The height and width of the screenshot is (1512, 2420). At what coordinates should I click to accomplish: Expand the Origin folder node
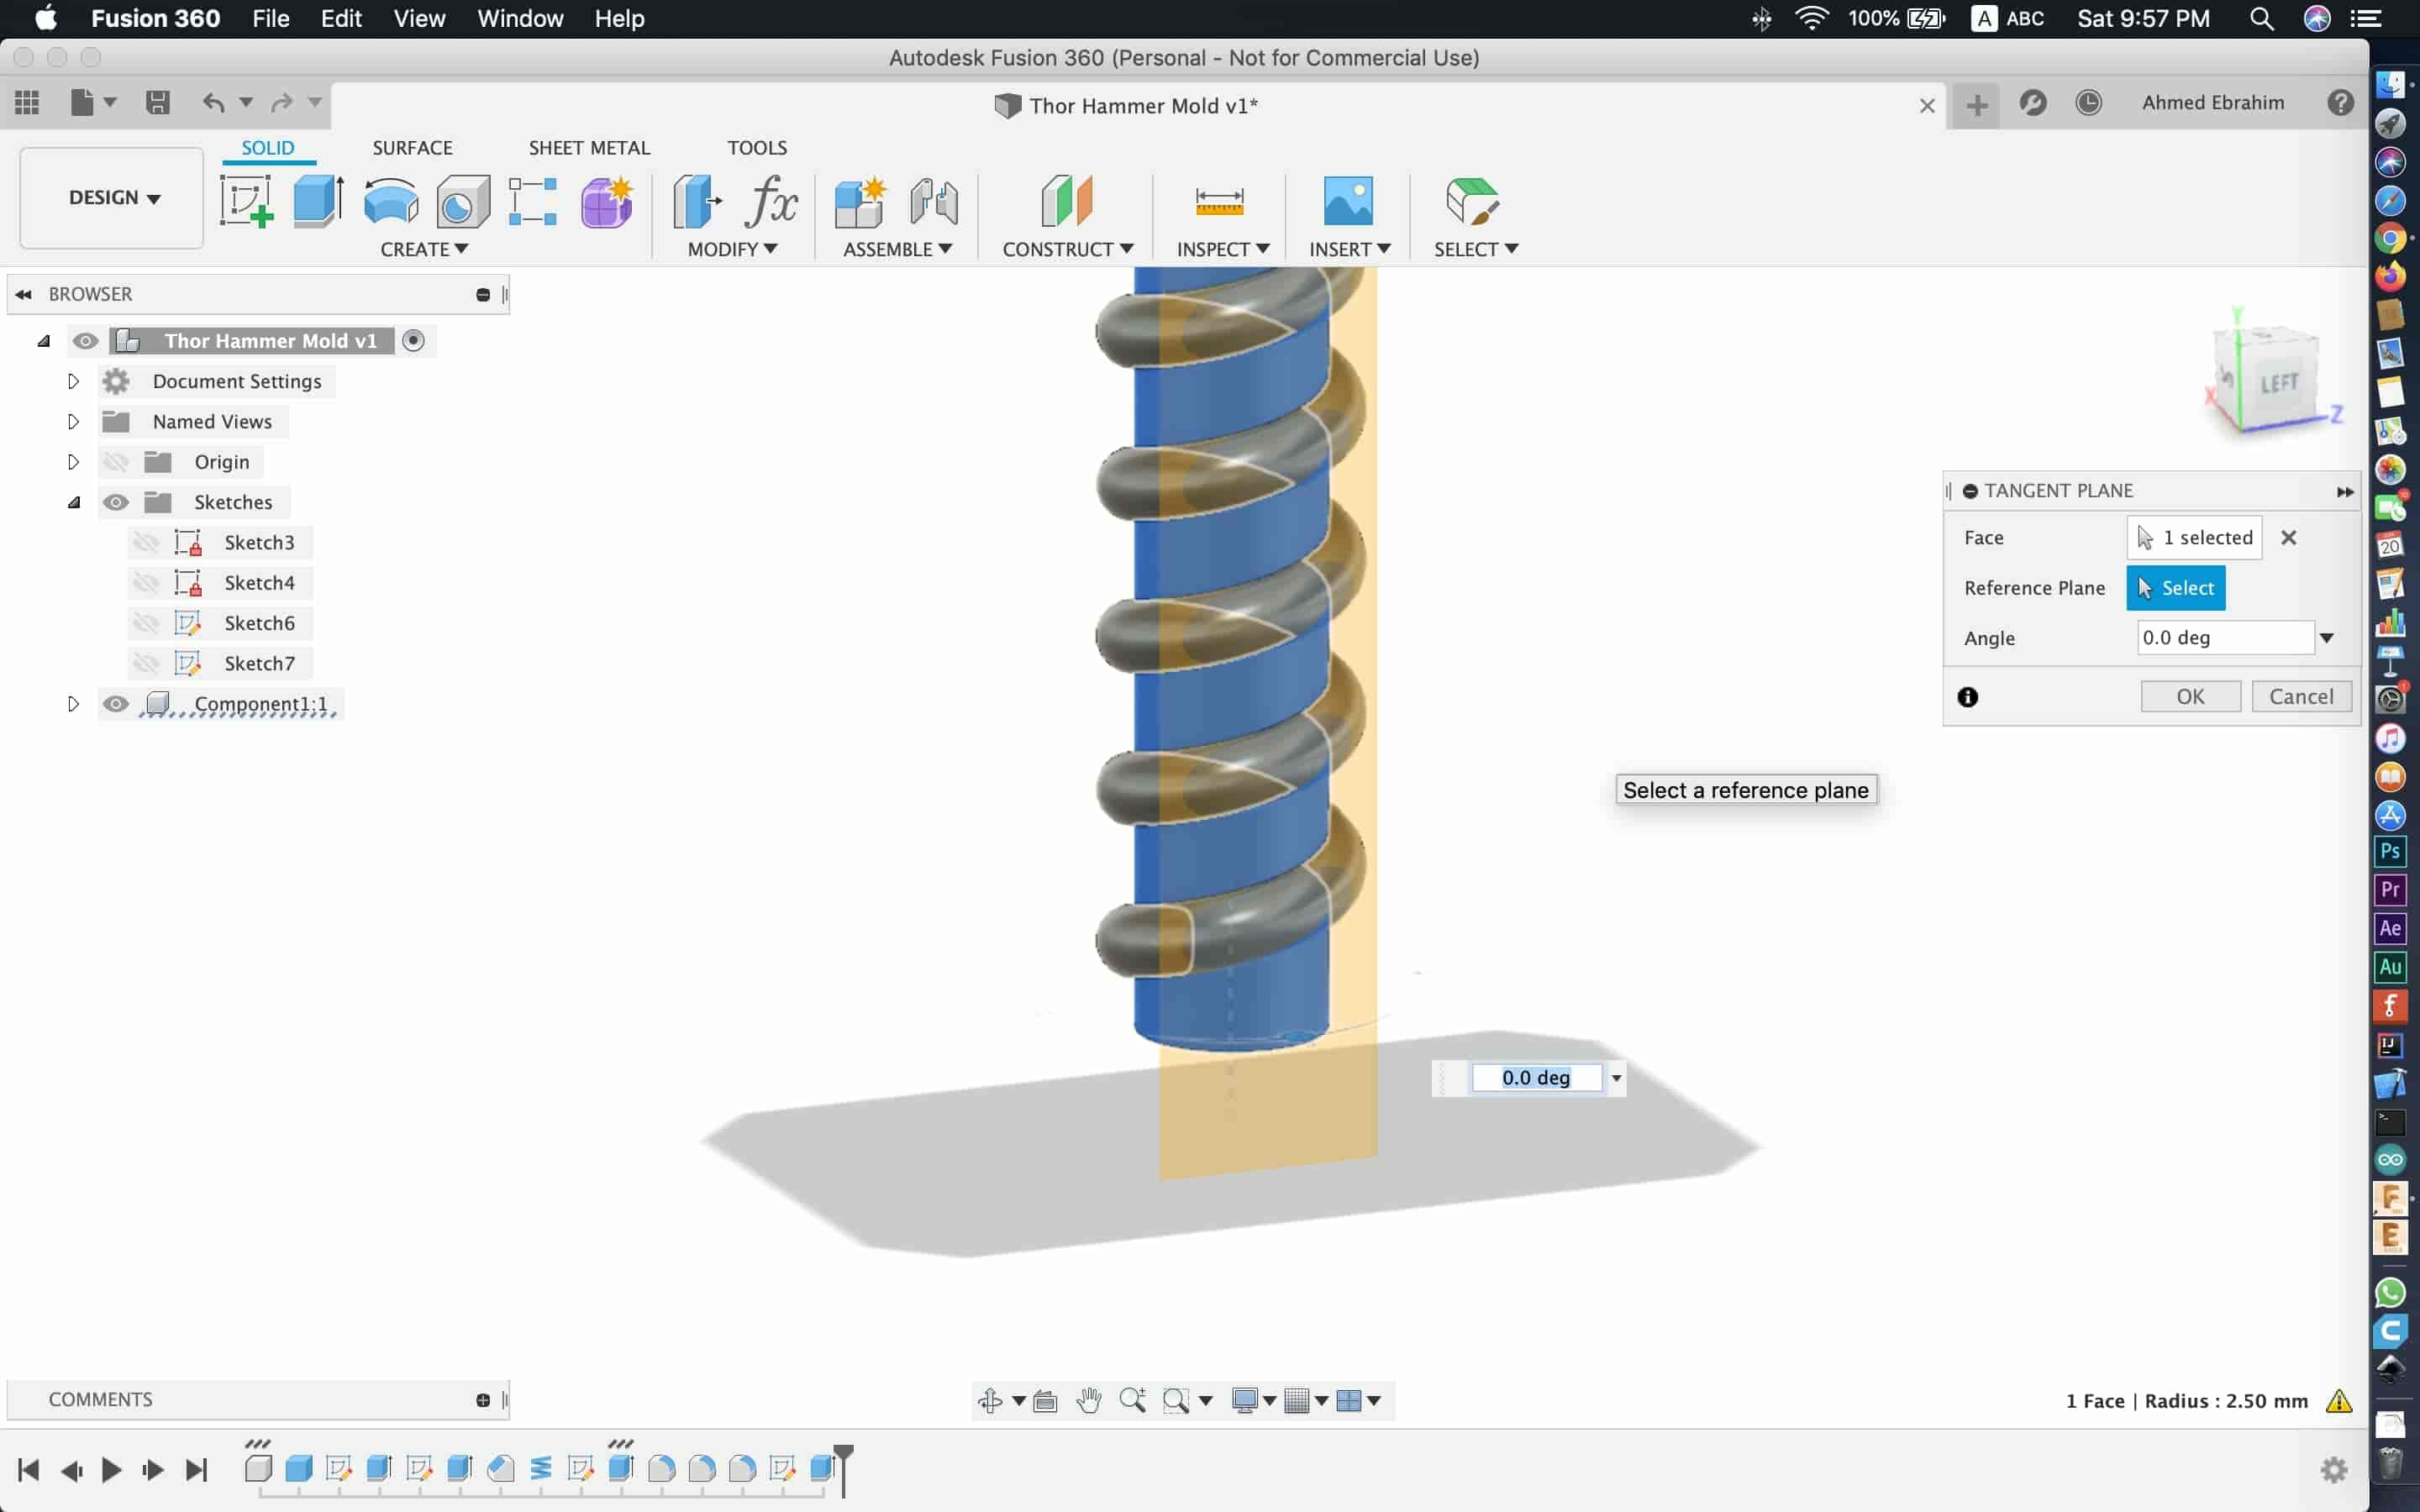click(73, 462)
